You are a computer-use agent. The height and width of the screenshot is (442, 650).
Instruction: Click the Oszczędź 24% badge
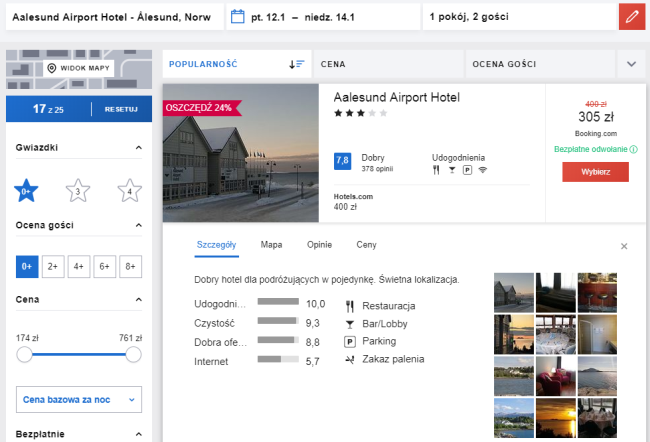pyautogui.click(x=201, y=108)
